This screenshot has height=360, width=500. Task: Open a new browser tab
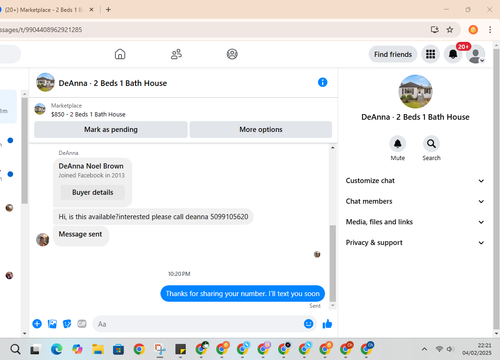(x=108, y=10)
